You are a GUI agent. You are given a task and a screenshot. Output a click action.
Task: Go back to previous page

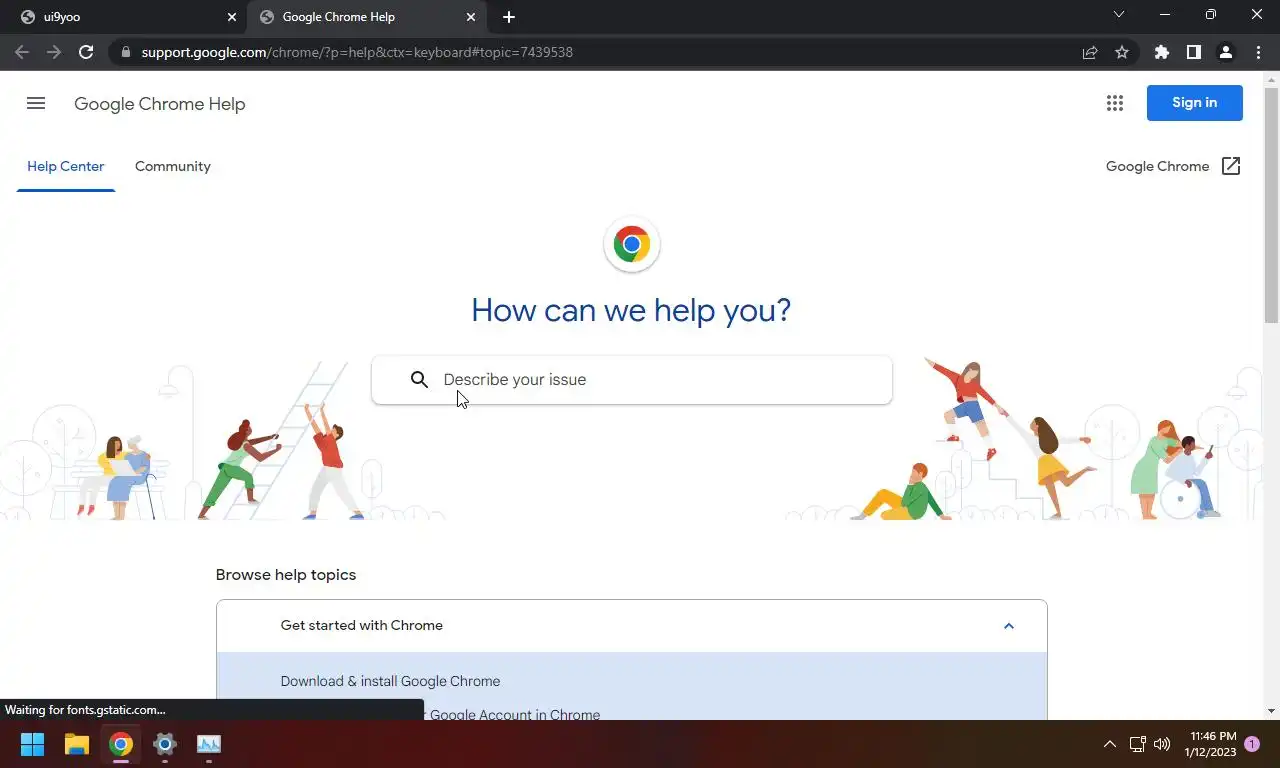point(22,52)
